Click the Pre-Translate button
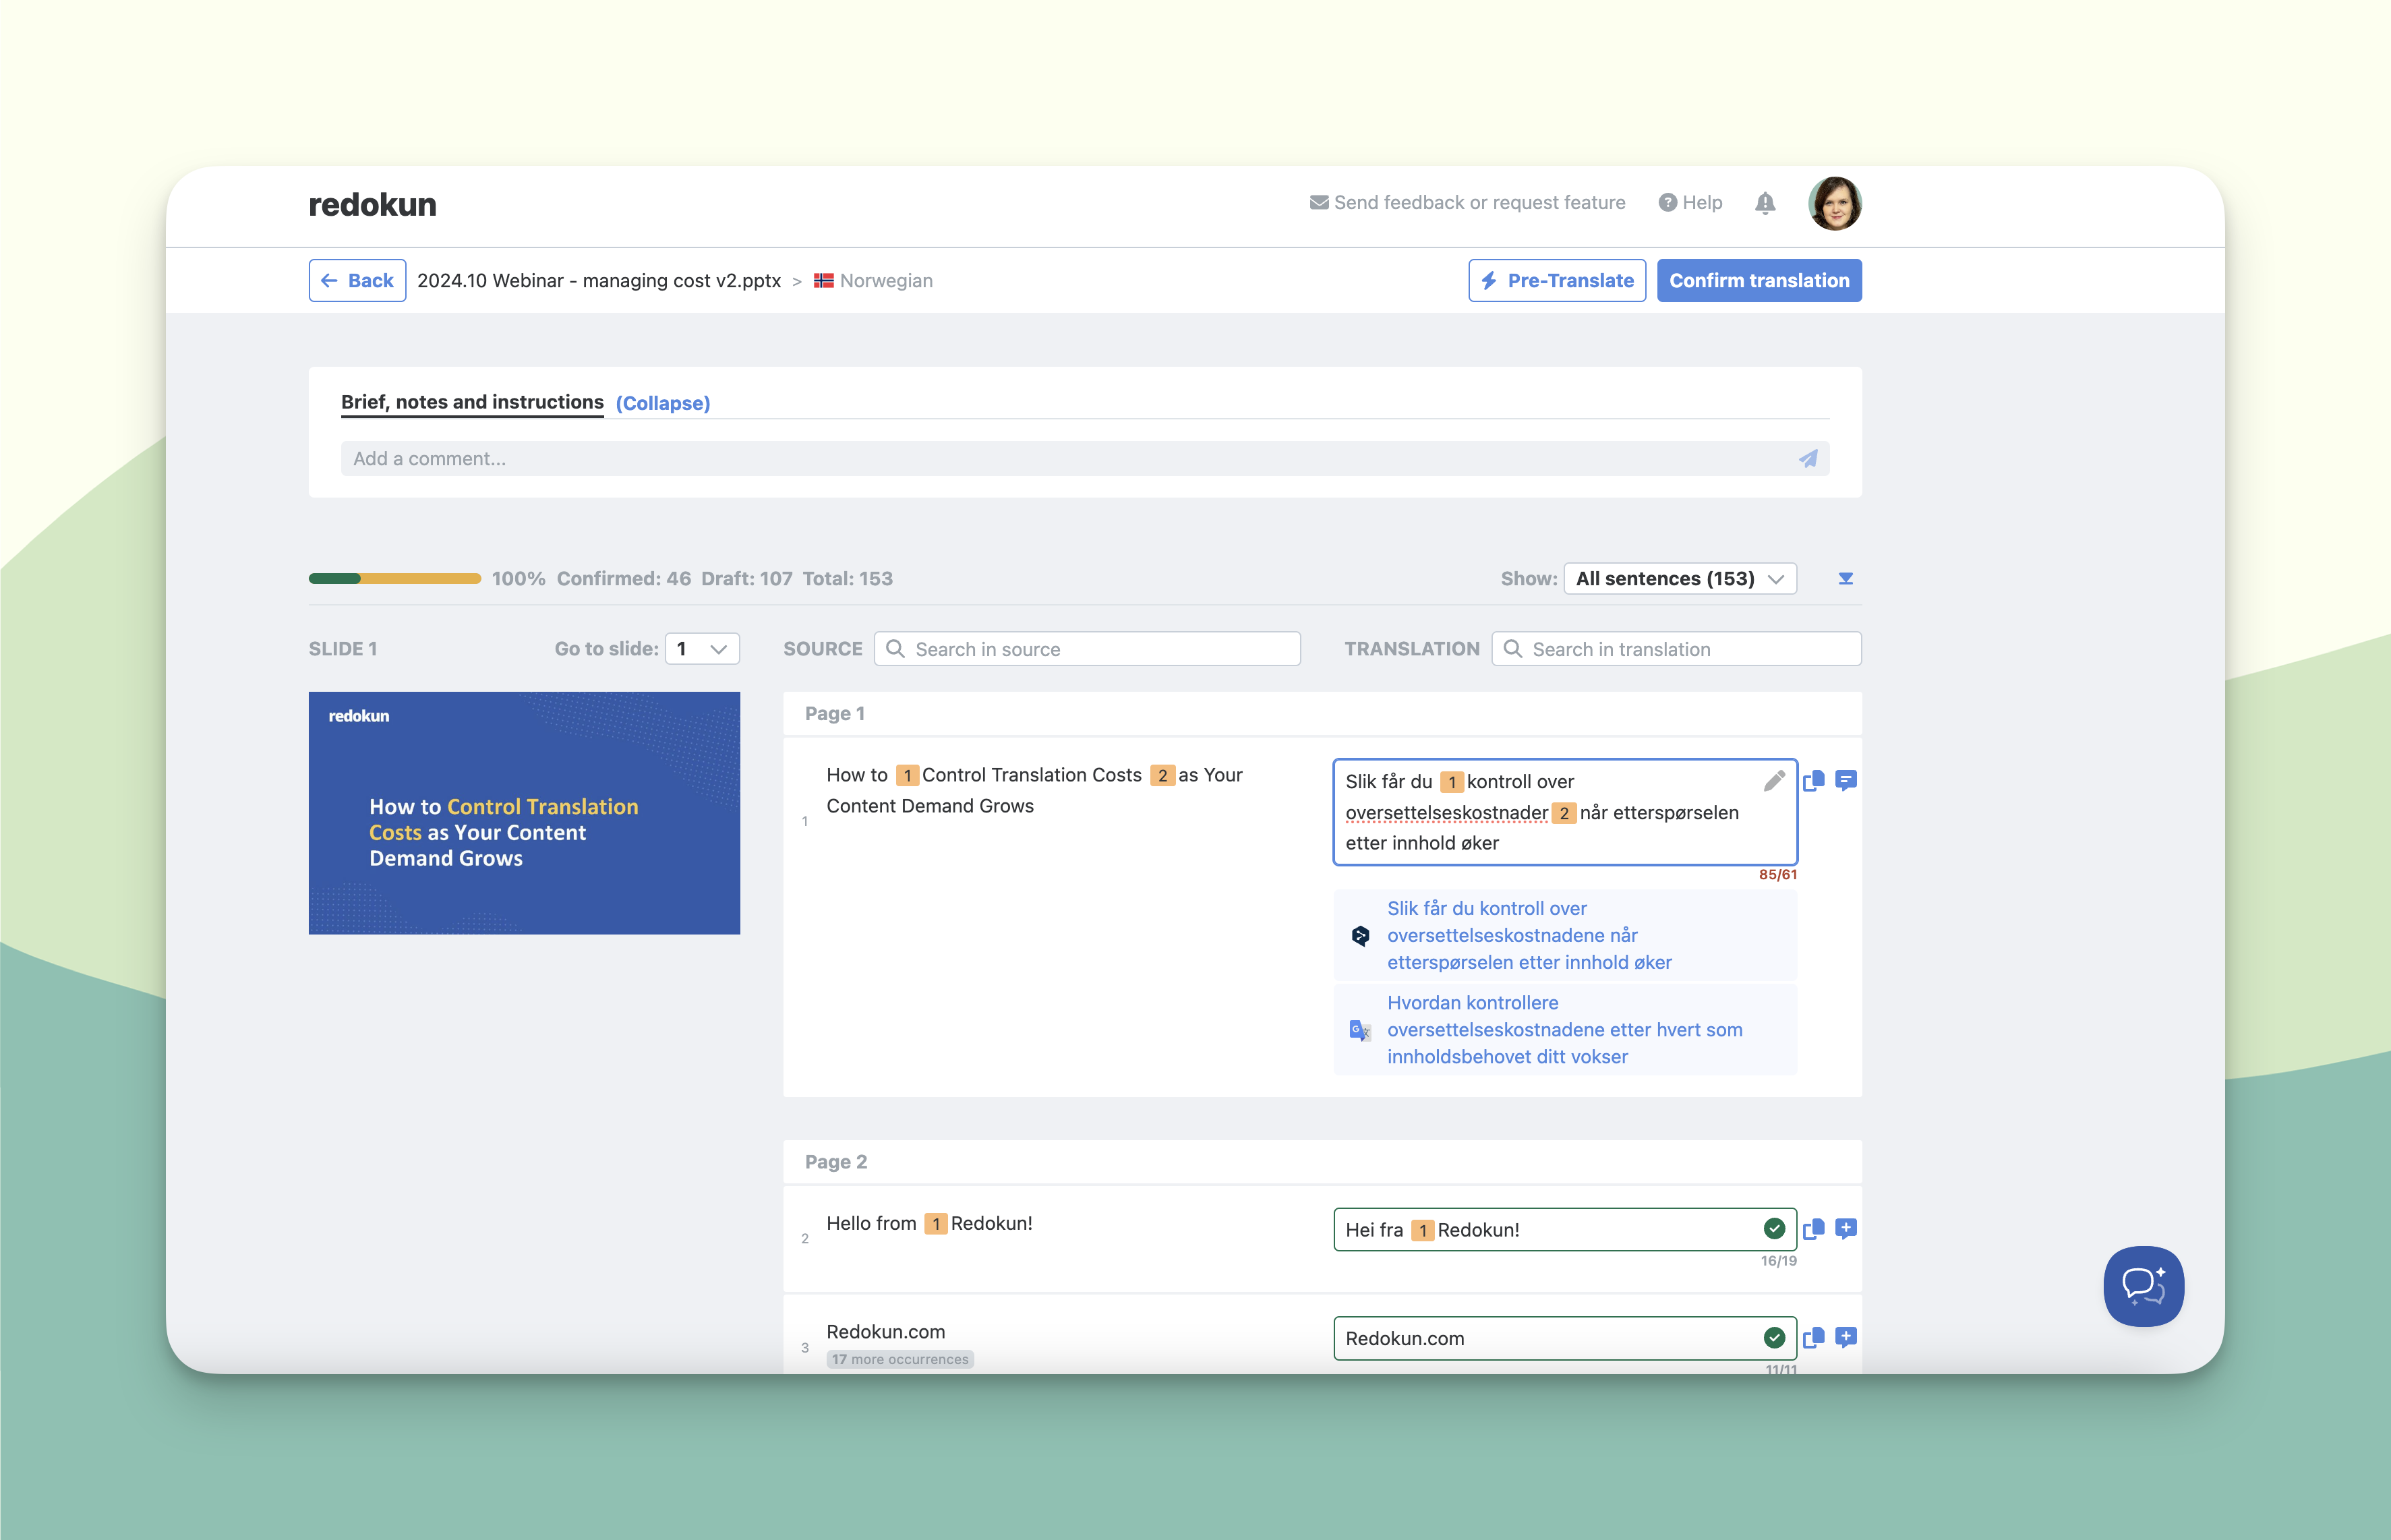The width and height of the screenshot is (2391, 1540). pyautogui.click(x=1557, y=280)
